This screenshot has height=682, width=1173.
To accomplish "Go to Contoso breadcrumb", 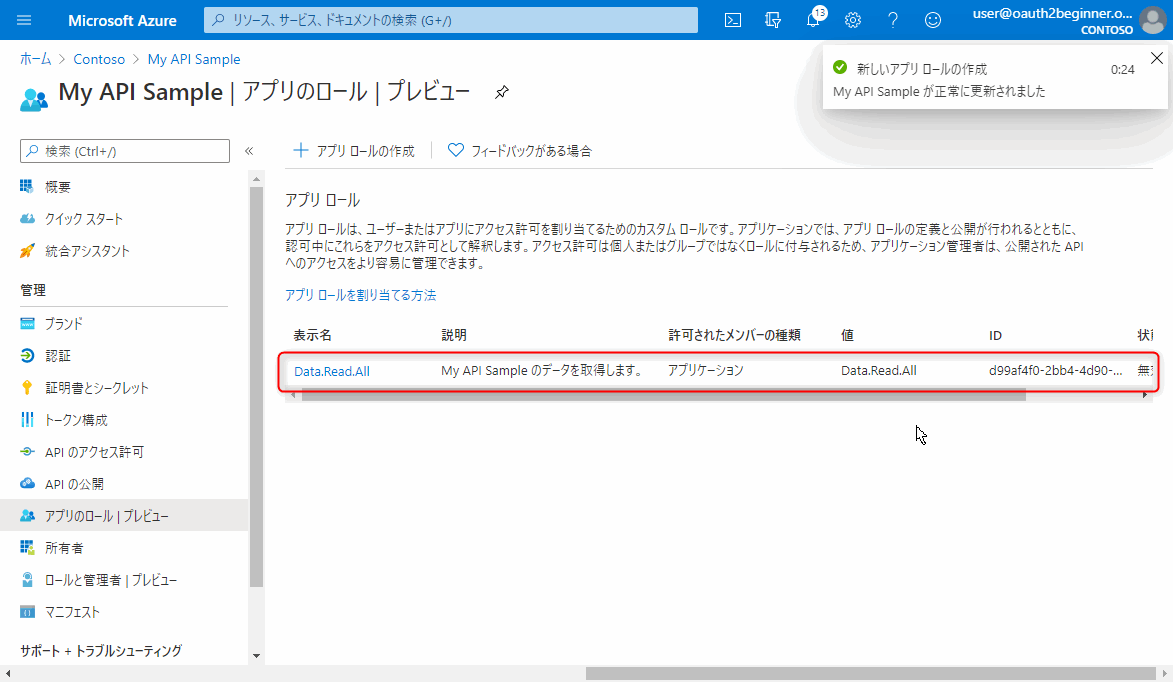I will tap(99, 59).
